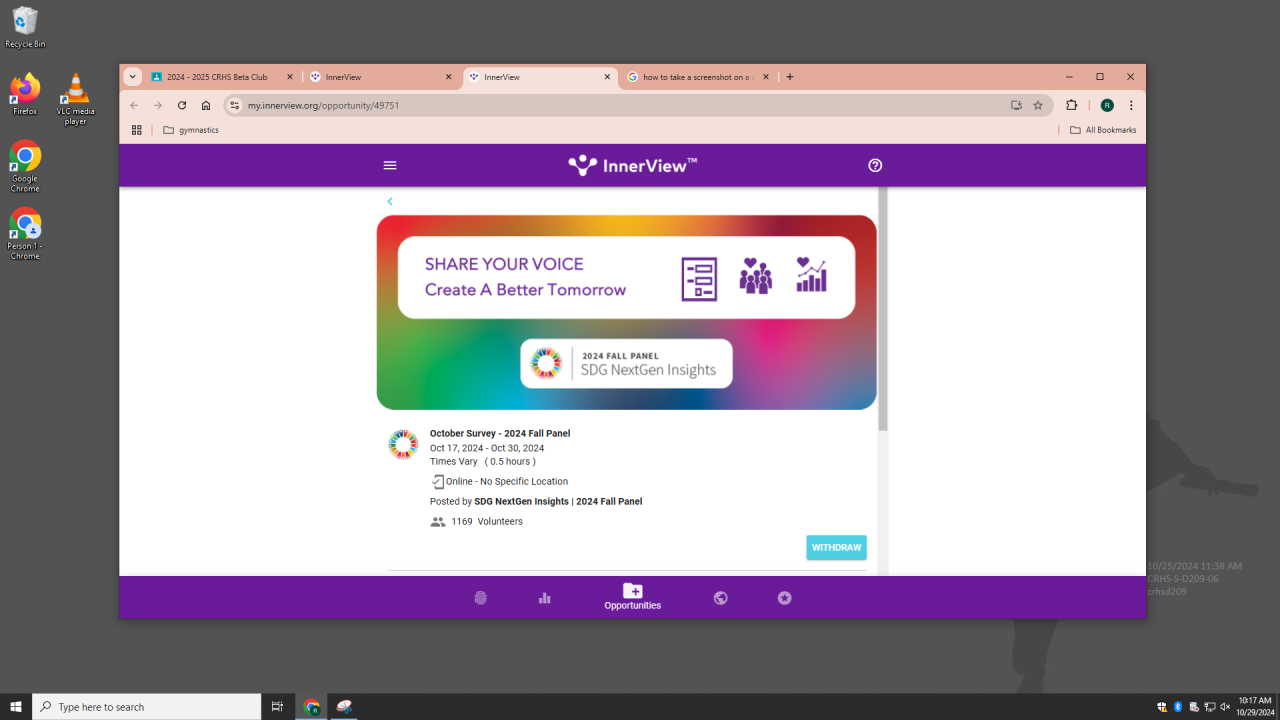The width and height of the screenshot is (1280, 720).
Task: Open the Chrome profile avatar
Action: [x=1107, y=105]
